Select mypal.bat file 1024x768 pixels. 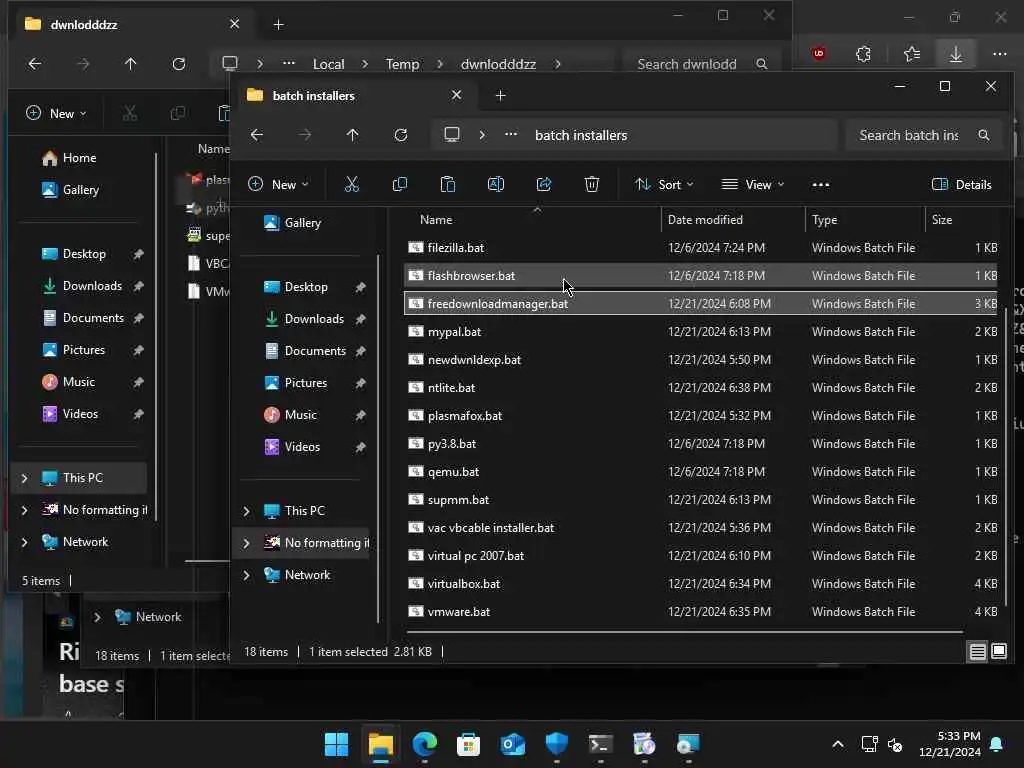point(701,332)
